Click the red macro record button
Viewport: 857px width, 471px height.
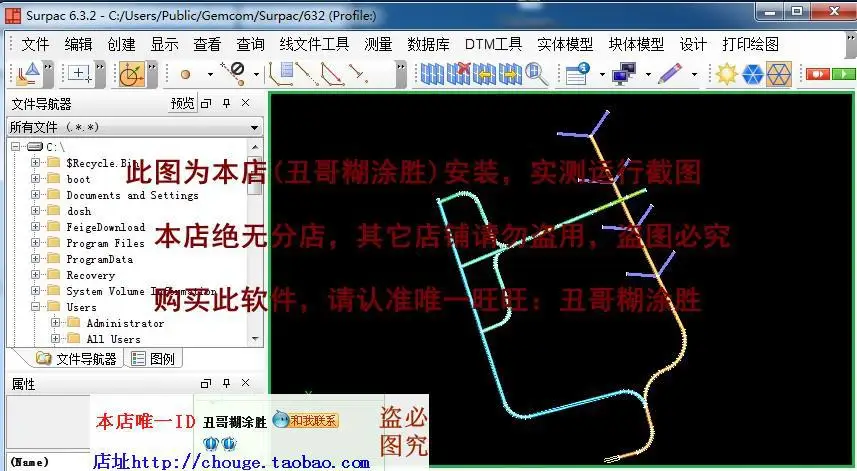tap(818, 74)
